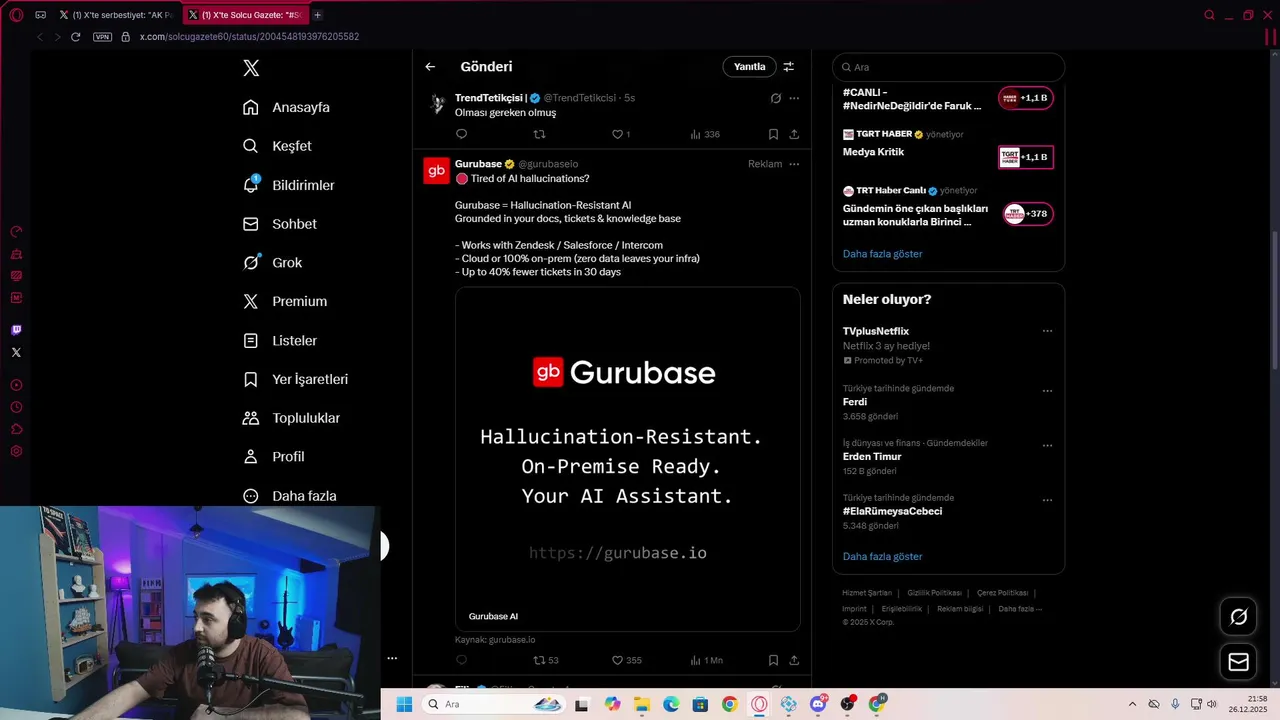Open history clock in Opera sidebar
1280x720 pixels.
pyautogui.click(x=16, y=407)
